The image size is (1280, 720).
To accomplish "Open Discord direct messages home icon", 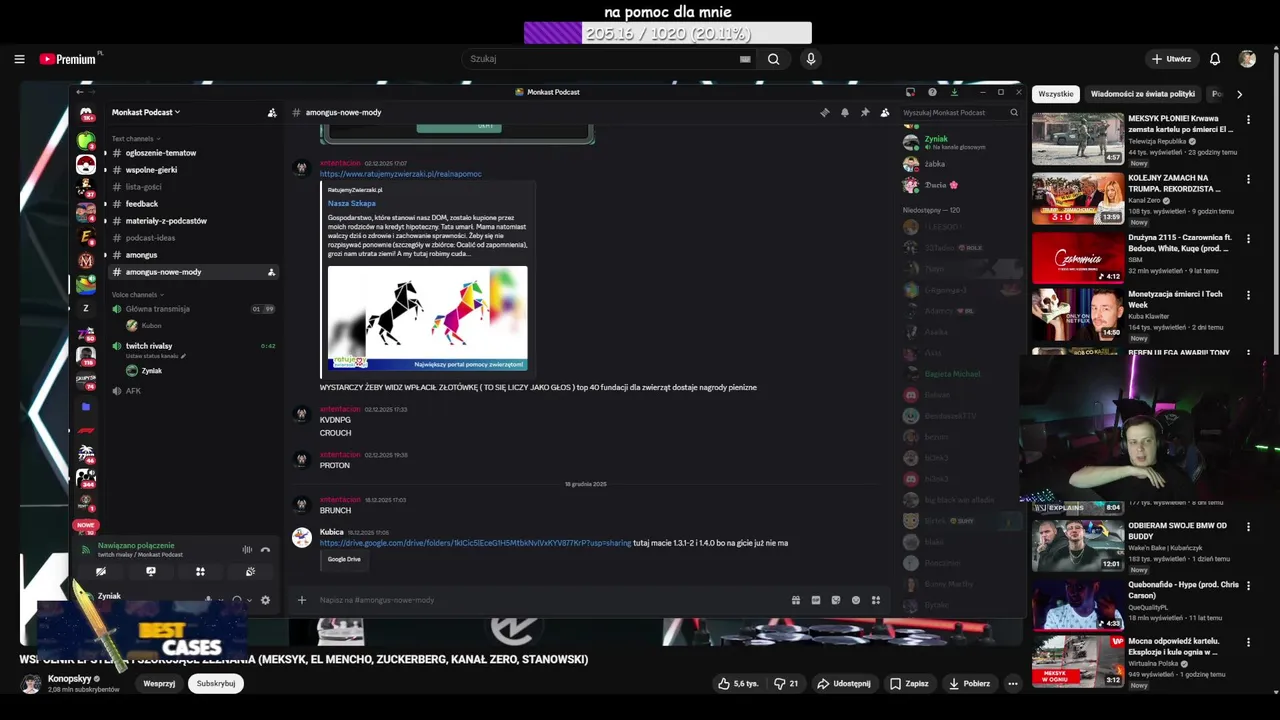I will pos(86,115).
